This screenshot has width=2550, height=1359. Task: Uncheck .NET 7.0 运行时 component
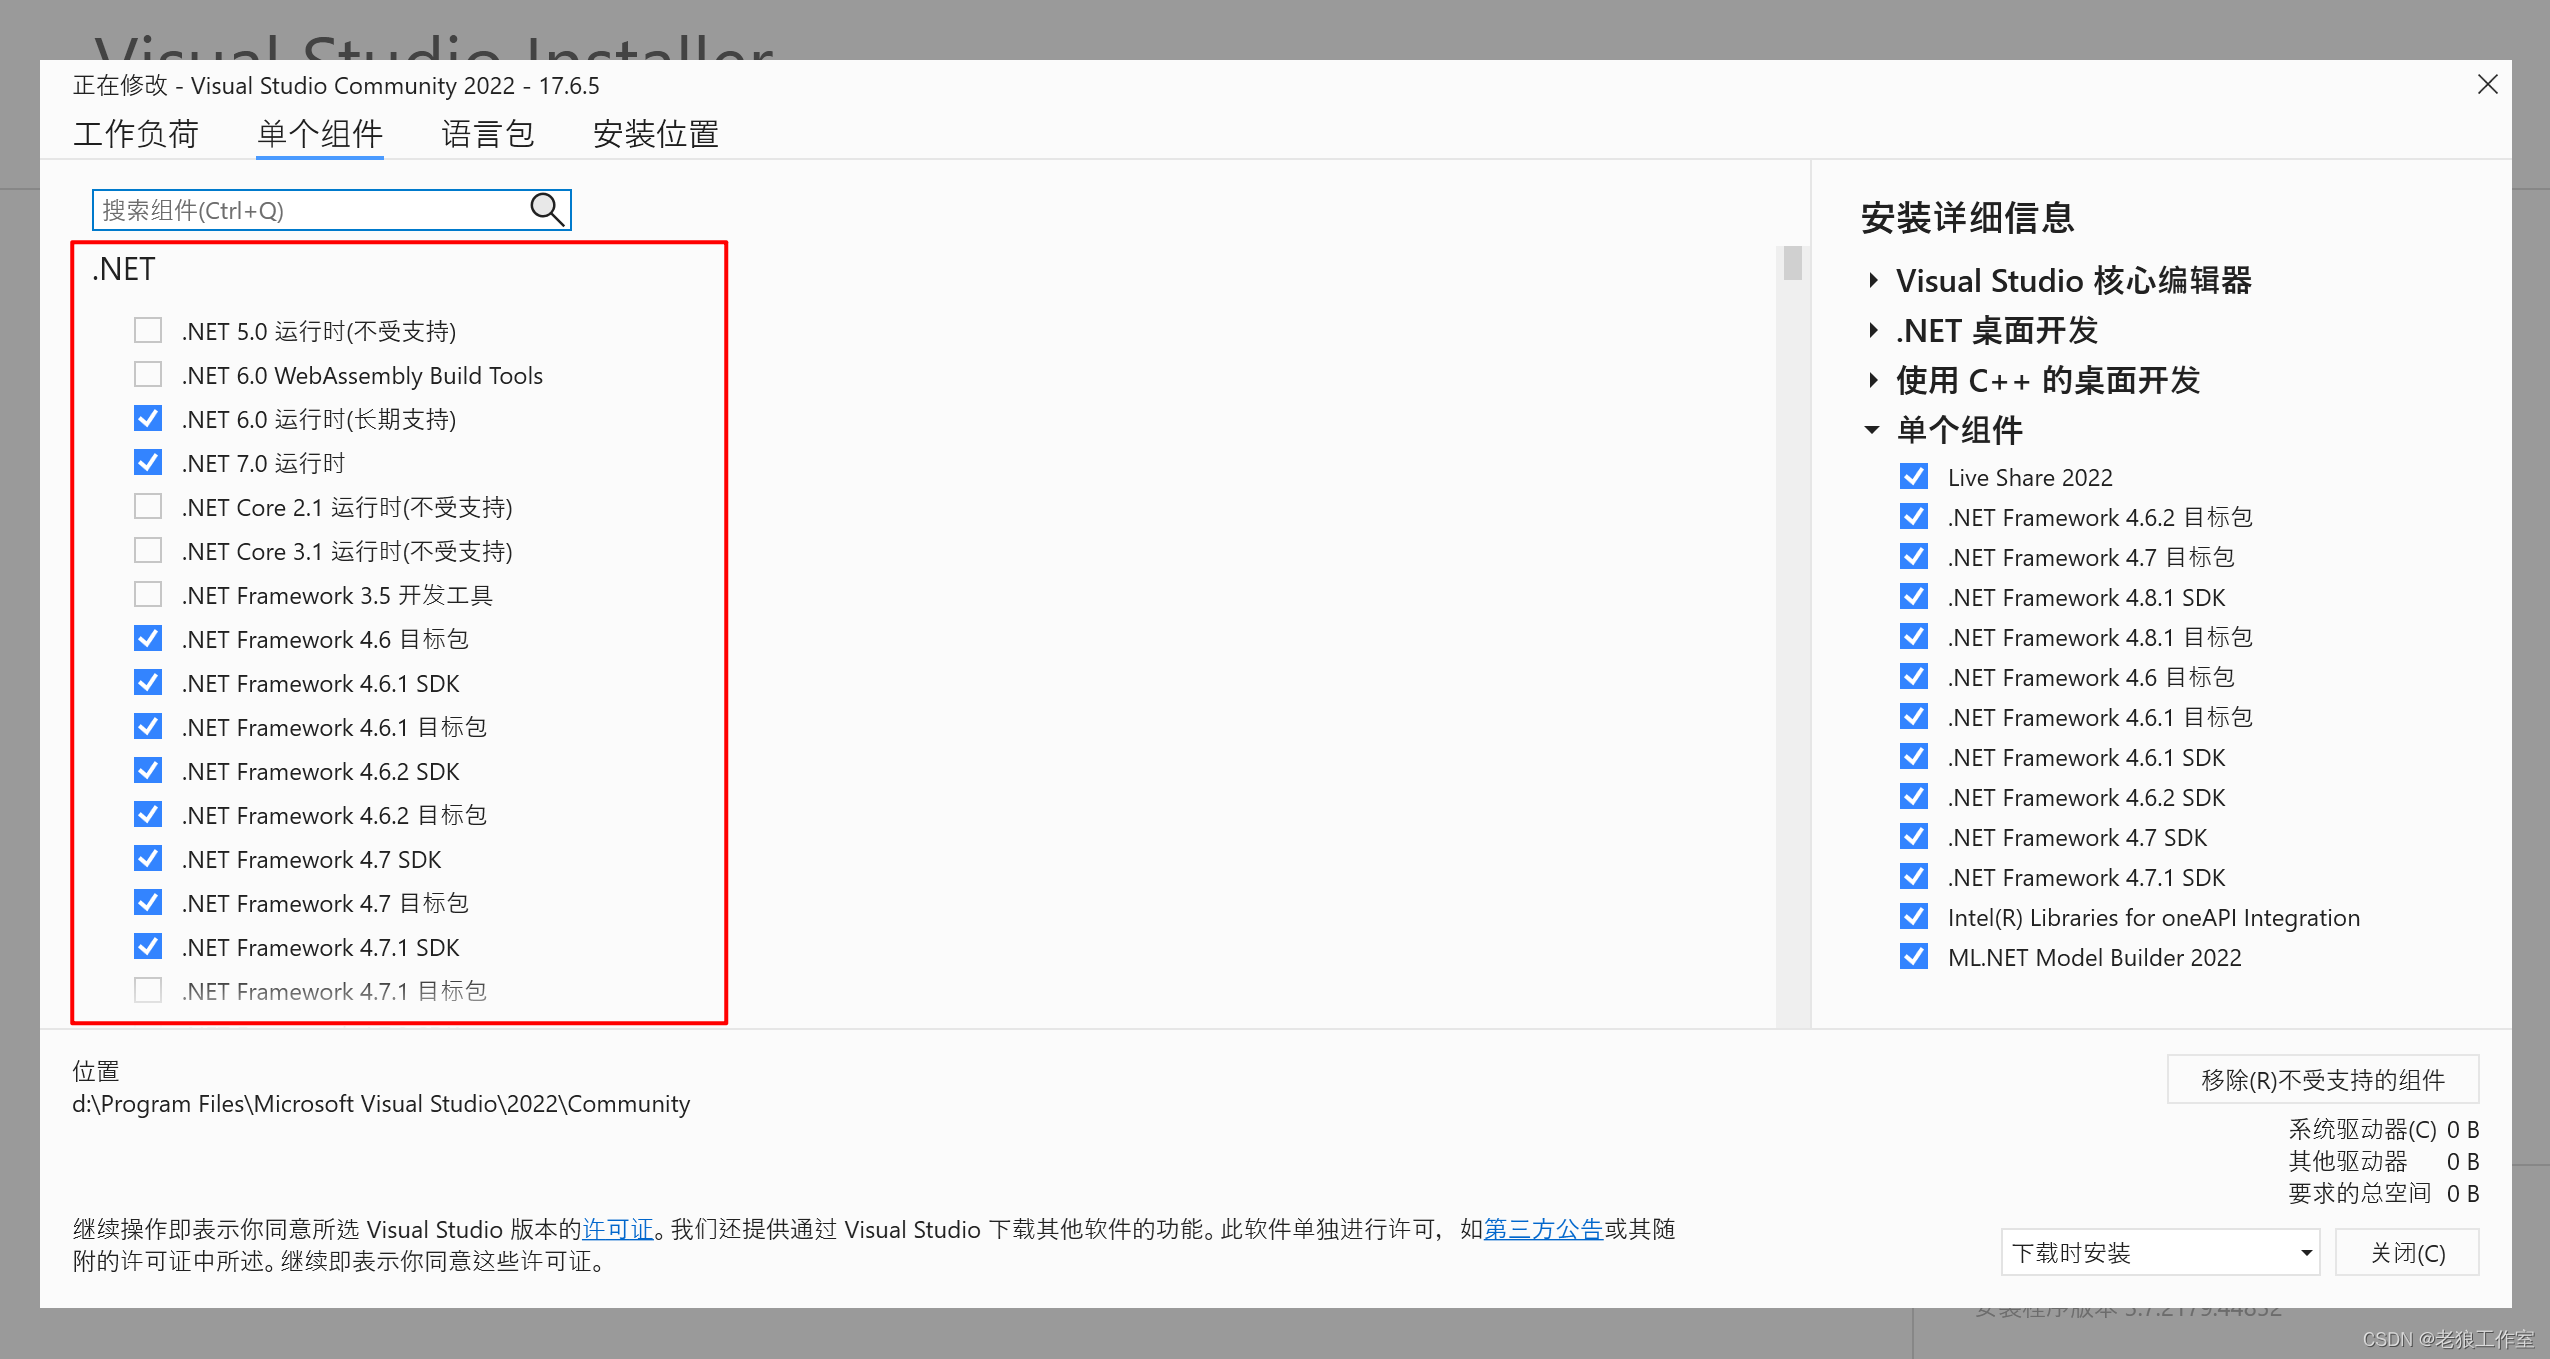[x=148, y=462]
